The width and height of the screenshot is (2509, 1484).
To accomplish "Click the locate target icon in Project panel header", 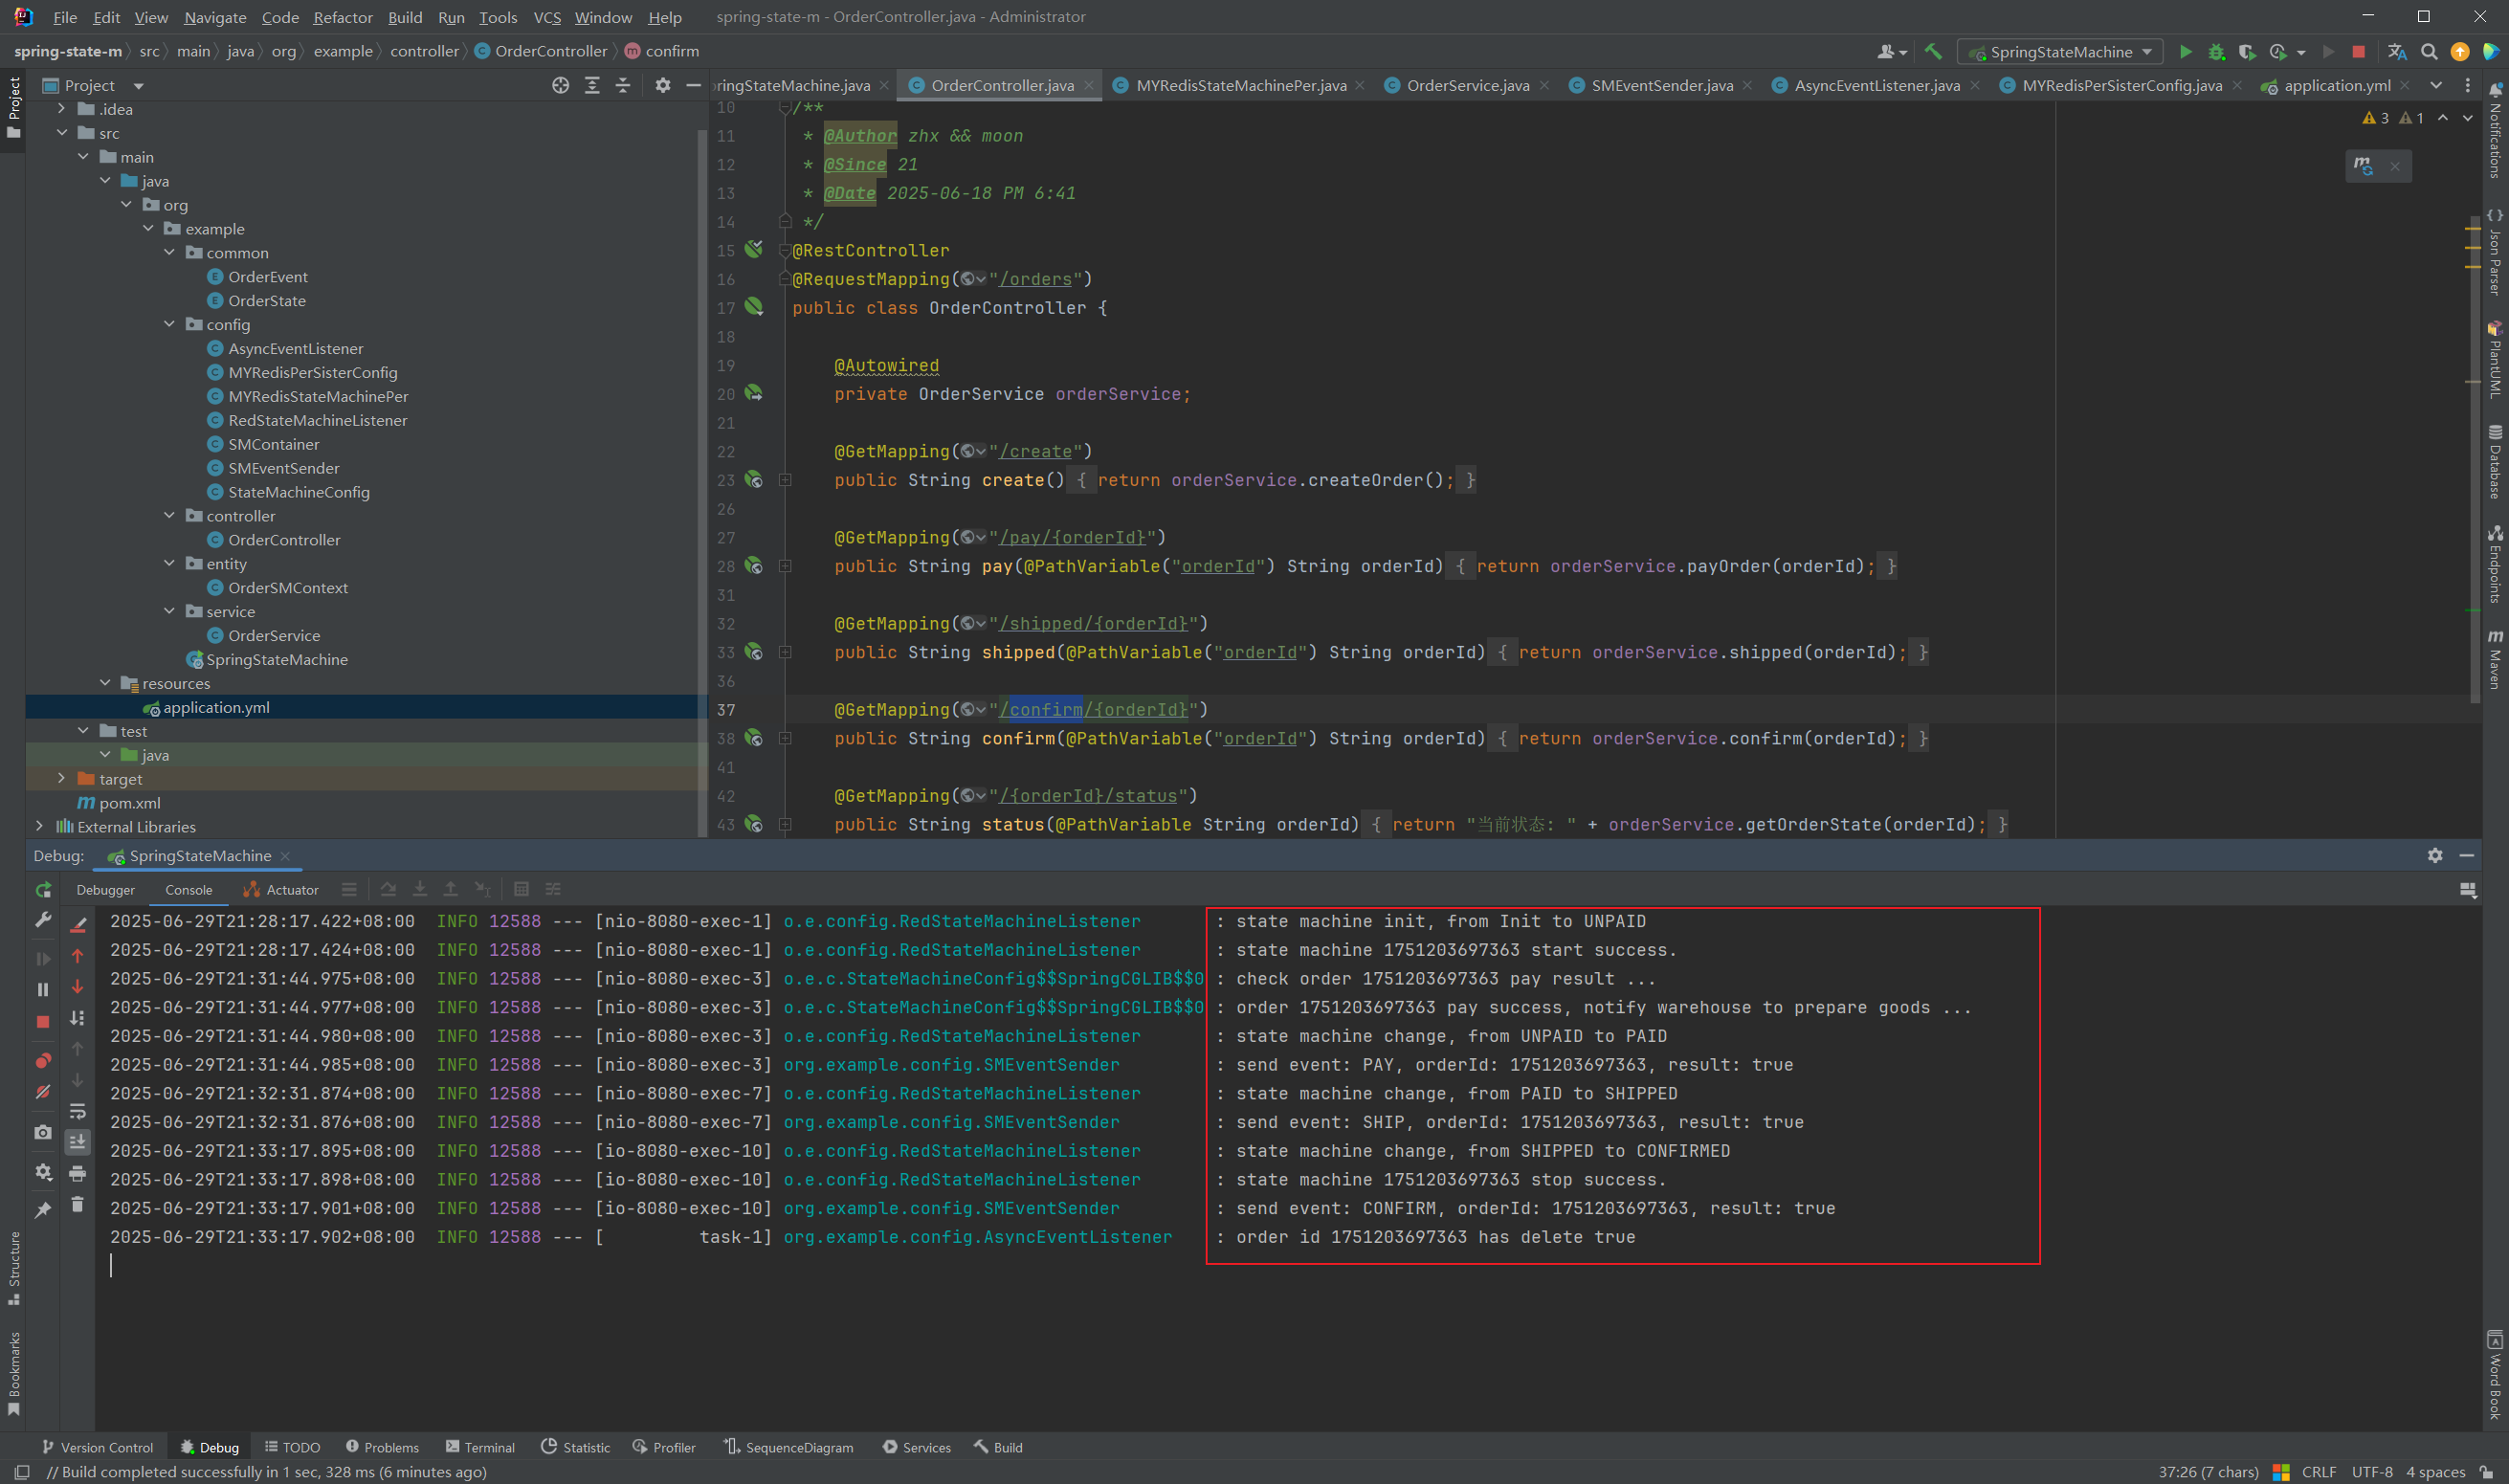I will pyautogui.click(x=561, y=86).
